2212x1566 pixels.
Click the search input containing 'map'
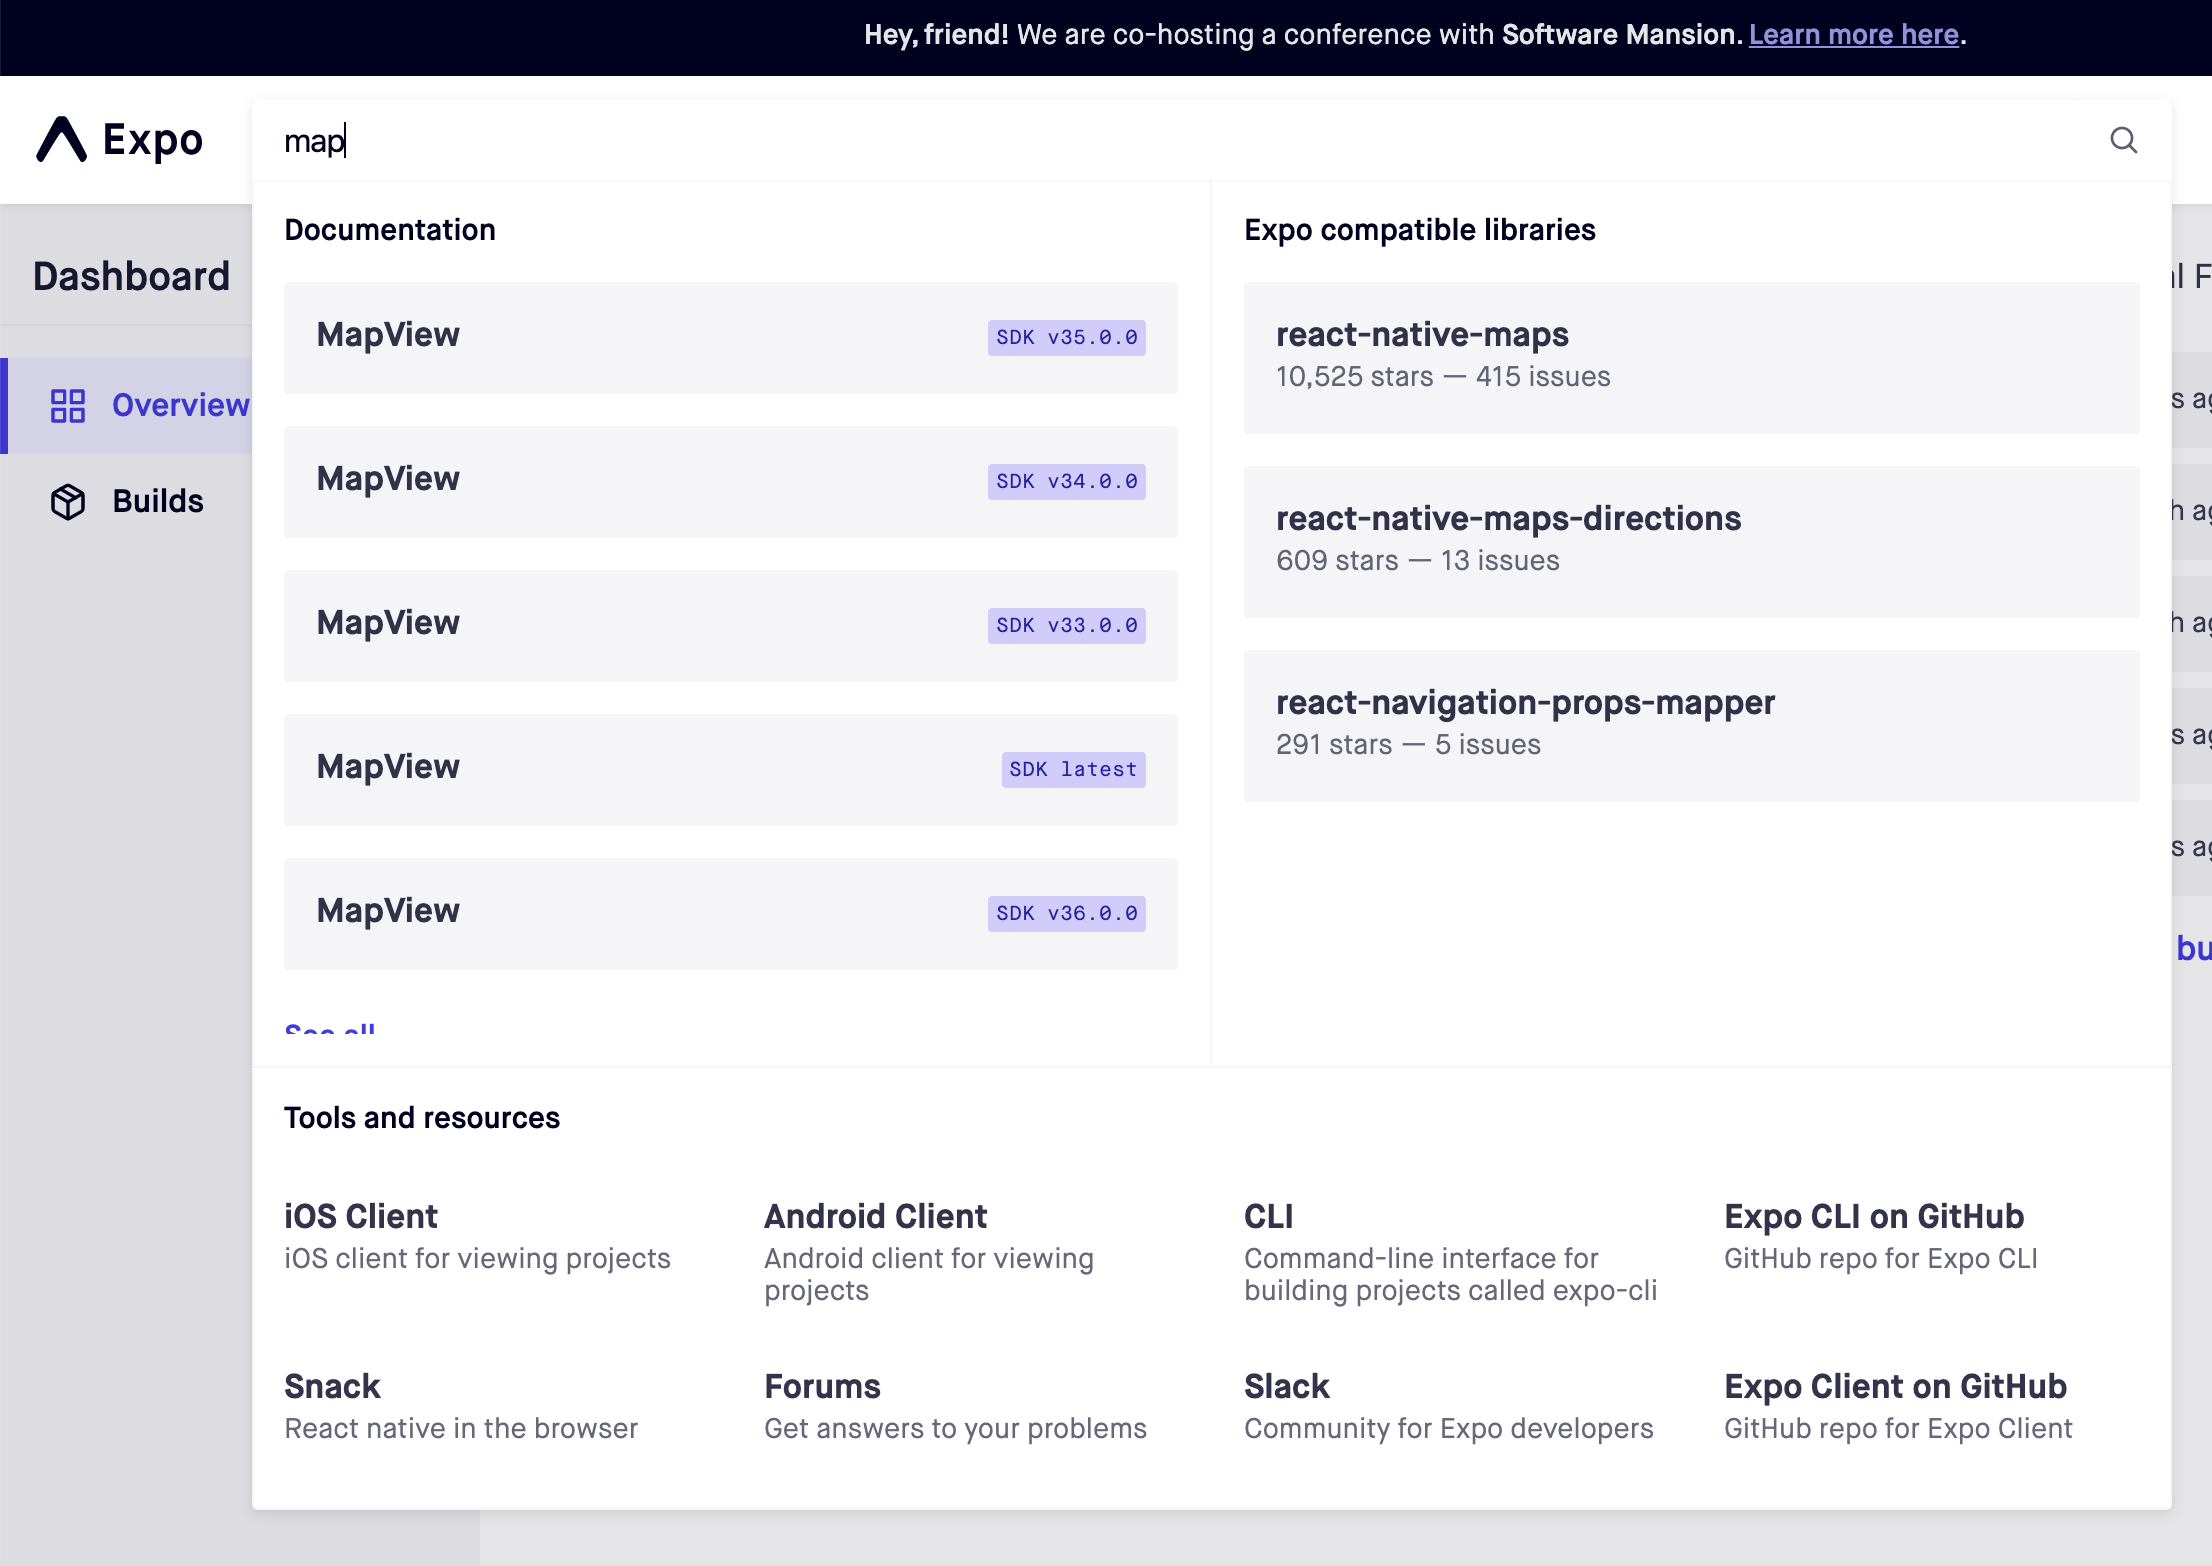coord(700,141)
